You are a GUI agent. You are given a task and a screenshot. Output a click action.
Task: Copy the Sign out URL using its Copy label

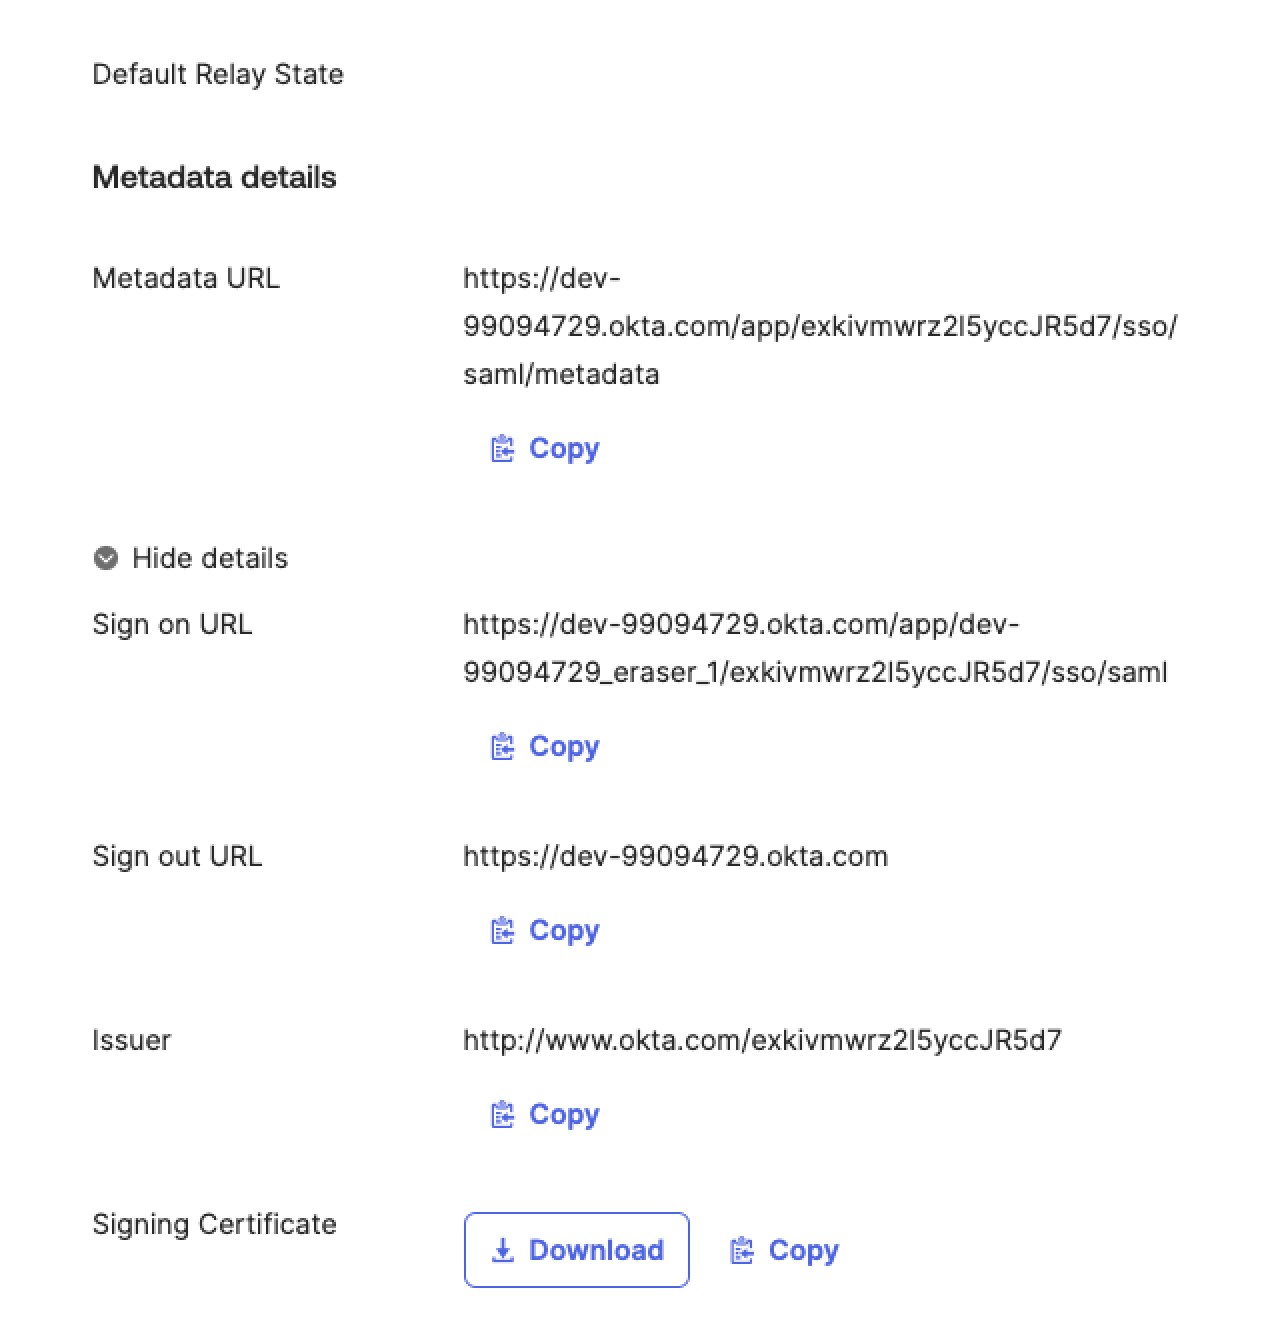click(564, 930)
